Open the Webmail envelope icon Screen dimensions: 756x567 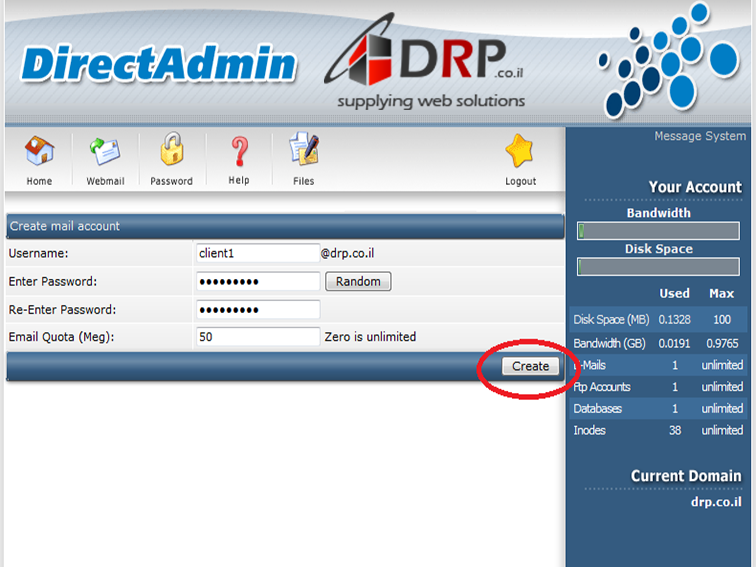pos(104,152)
